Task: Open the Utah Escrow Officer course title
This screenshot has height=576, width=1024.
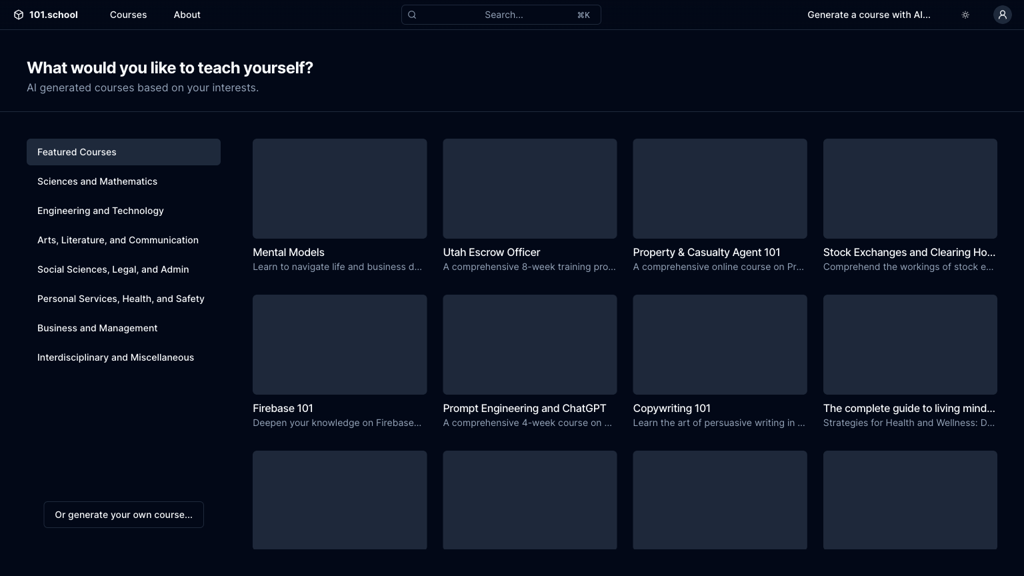Action: coord(491,253)
